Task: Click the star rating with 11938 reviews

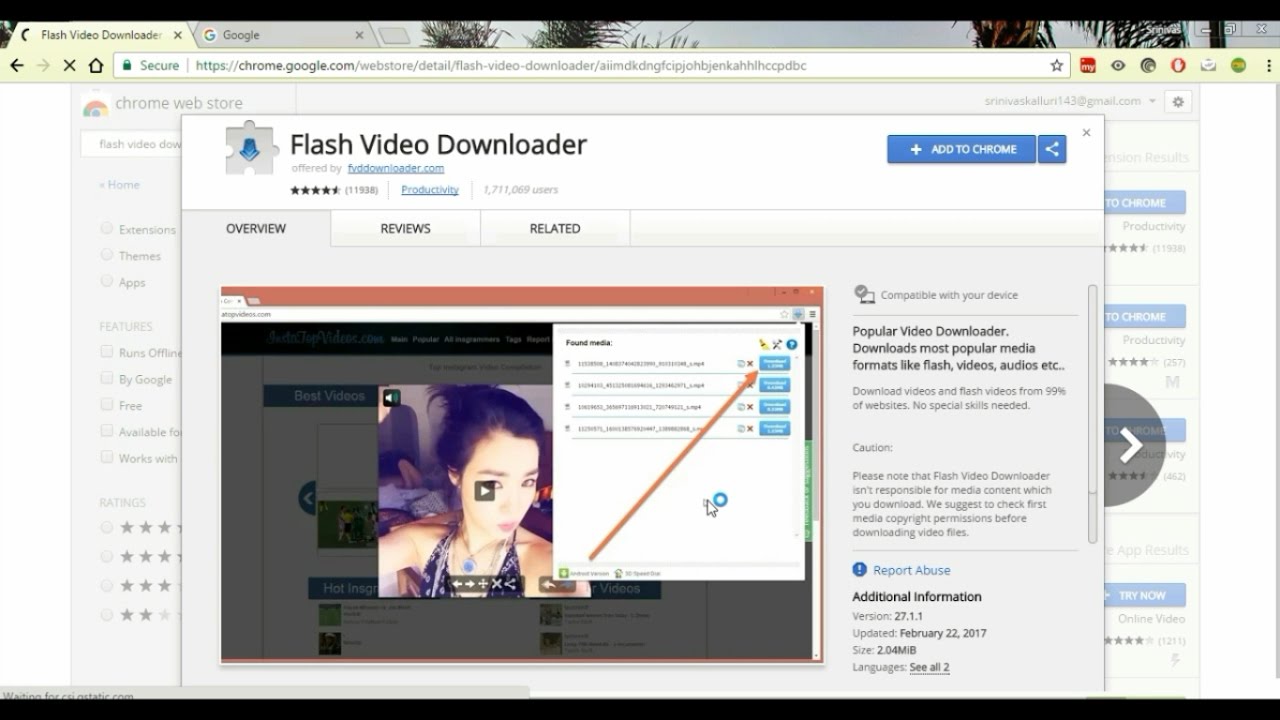Action: (x=334, y=190)
